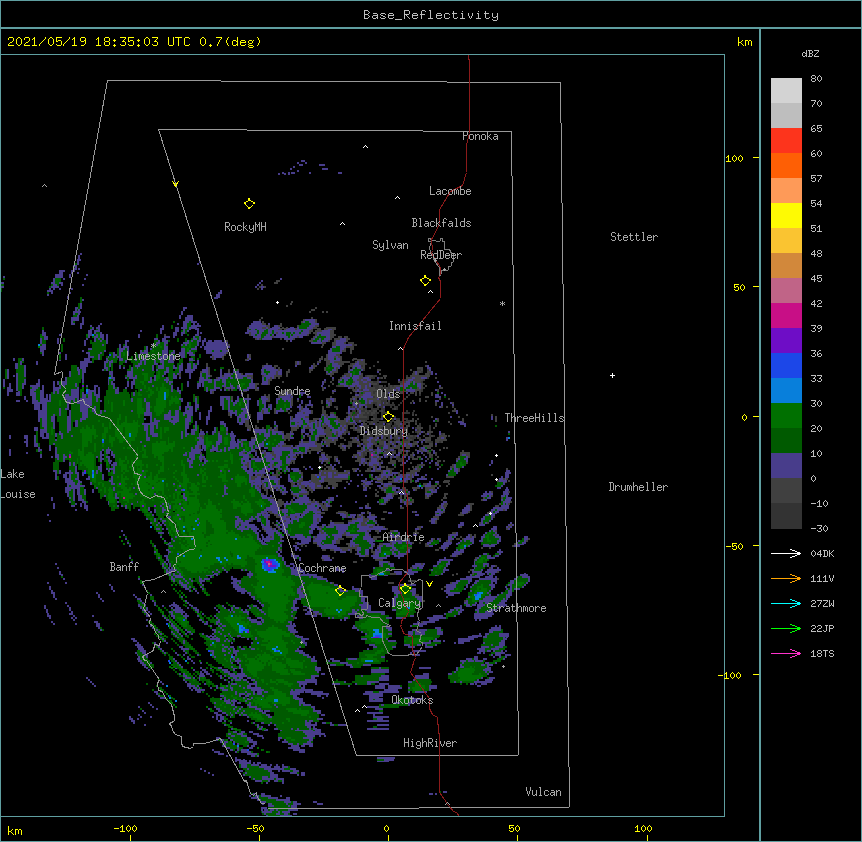Click the HighRiver label

pos(430,743)
